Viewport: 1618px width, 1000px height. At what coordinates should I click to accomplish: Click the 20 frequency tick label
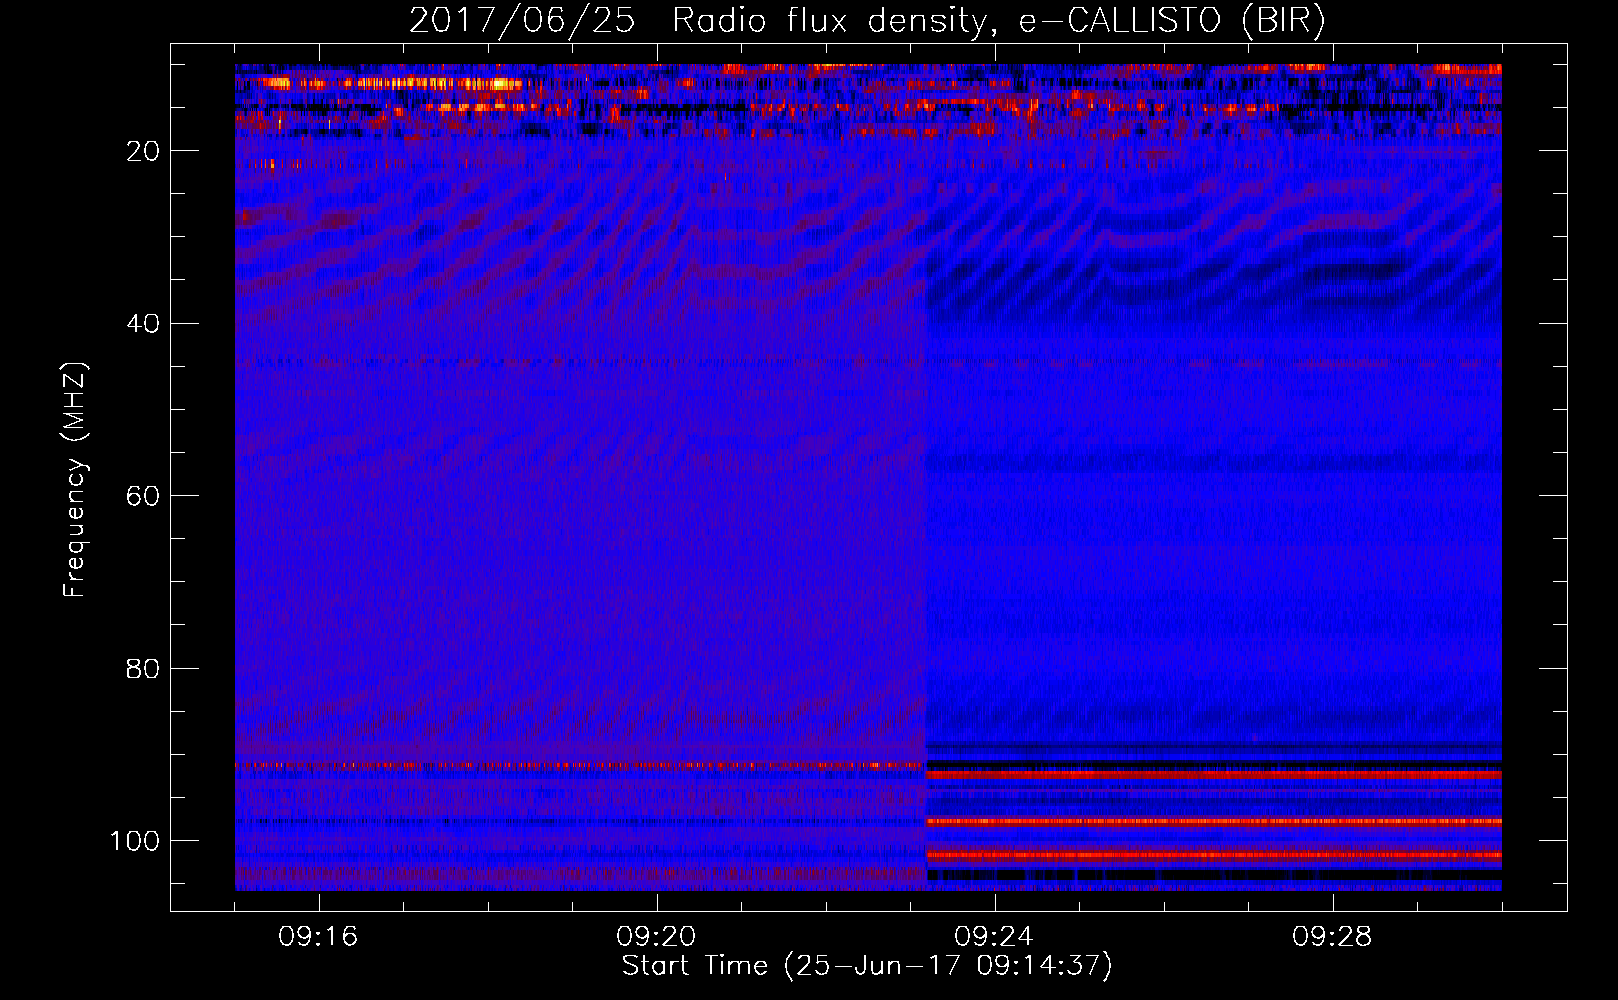coord(144,151)
